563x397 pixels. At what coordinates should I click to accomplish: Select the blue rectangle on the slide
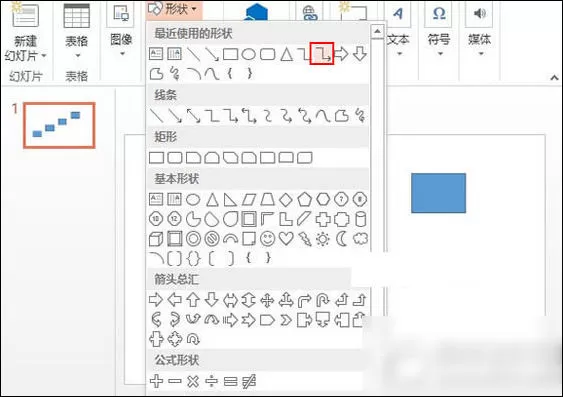coord(438,193)
